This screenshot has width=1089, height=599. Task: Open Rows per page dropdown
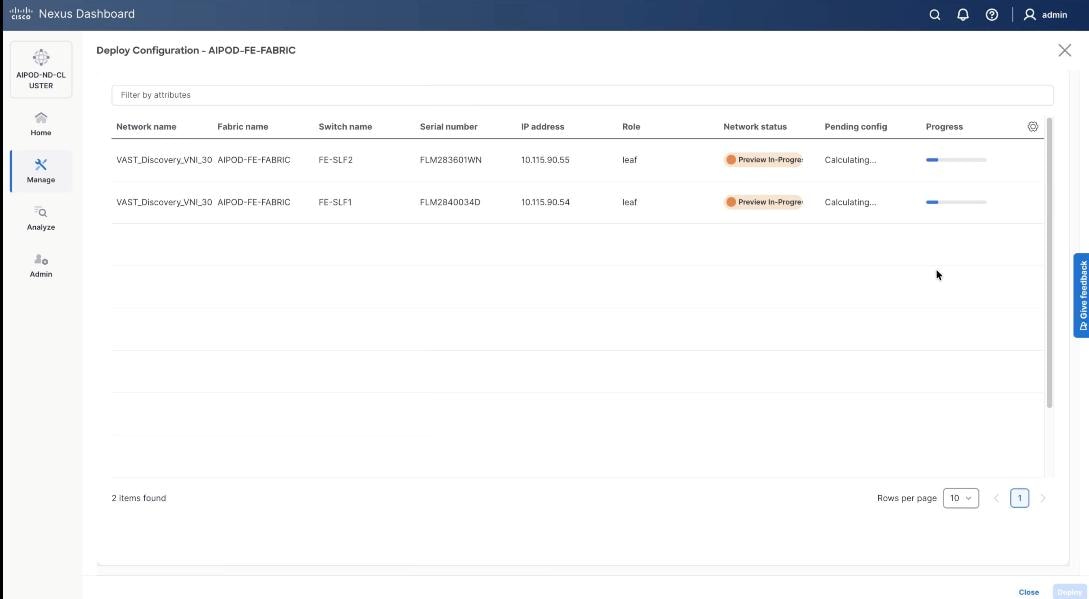click(961, 498)
